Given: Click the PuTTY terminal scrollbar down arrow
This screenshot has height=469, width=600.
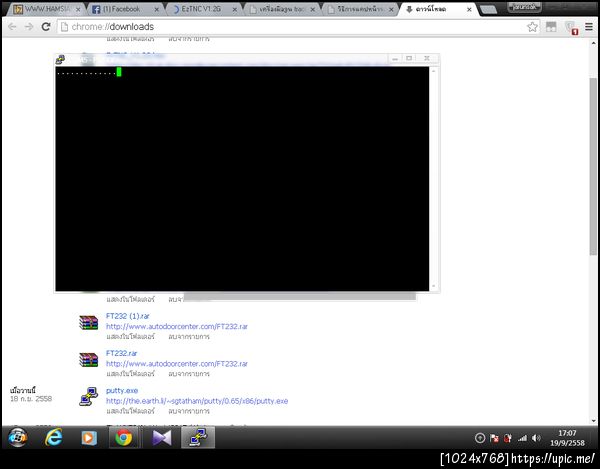Looking at the screenshot, I should pos(434,286).
